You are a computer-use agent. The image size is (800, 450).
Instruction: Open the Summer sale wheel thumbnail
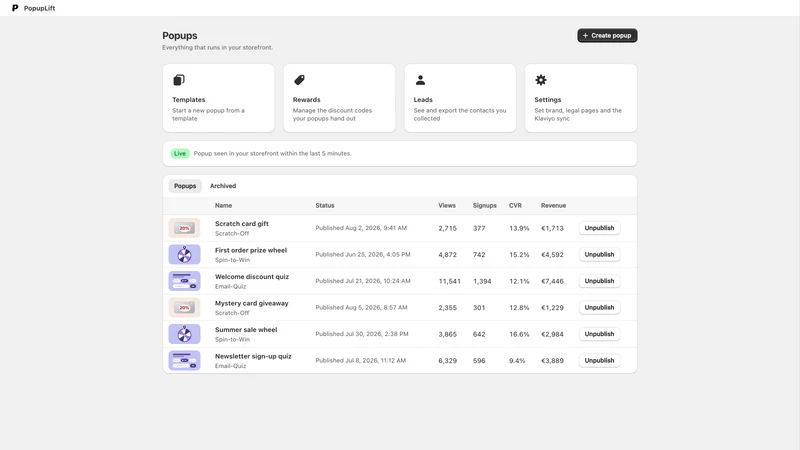point(185,334)
